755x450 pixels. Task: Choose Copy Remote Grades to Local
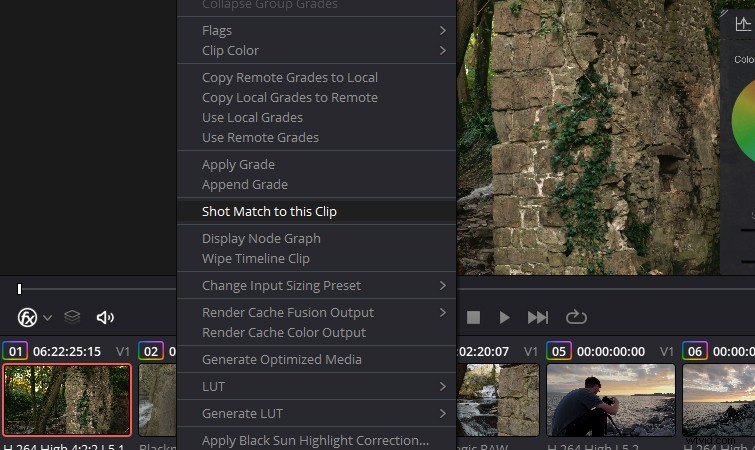pyautogui.click(x=316, y=77)
